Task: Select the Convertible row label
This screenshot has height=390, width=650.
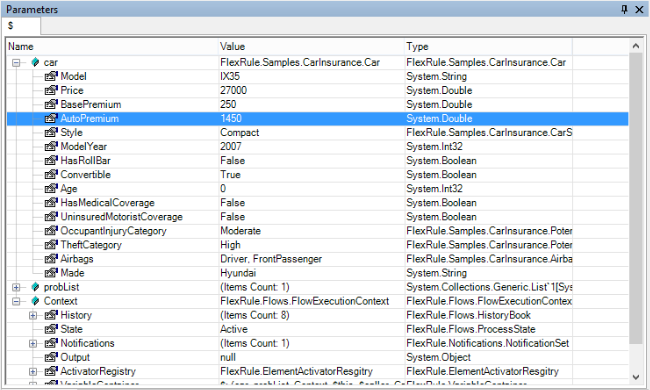Action: tap(86, 175)
